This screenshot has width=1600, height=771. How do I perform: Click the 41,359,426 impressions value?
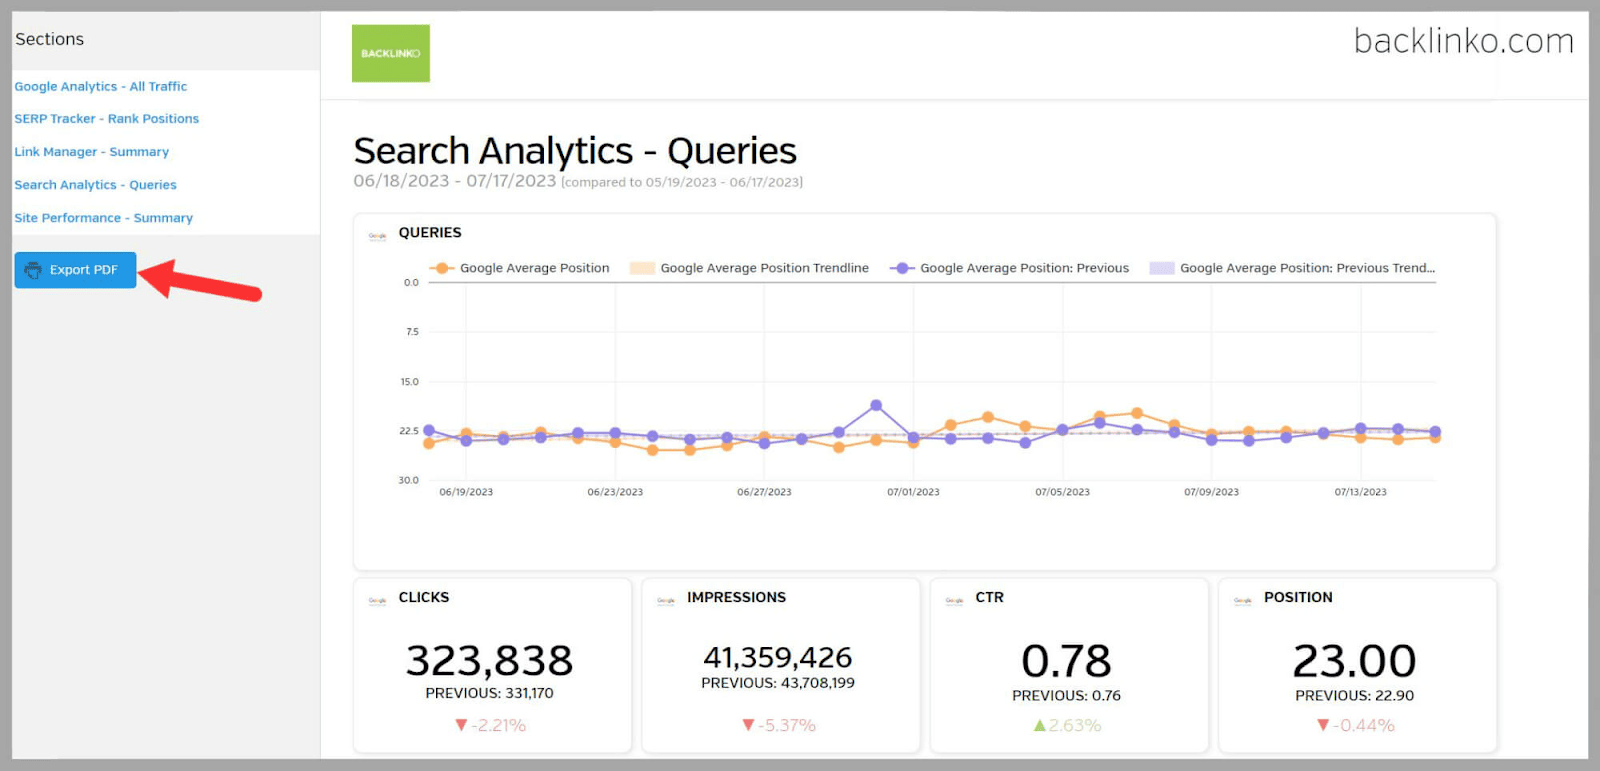(x=777, y=658)
